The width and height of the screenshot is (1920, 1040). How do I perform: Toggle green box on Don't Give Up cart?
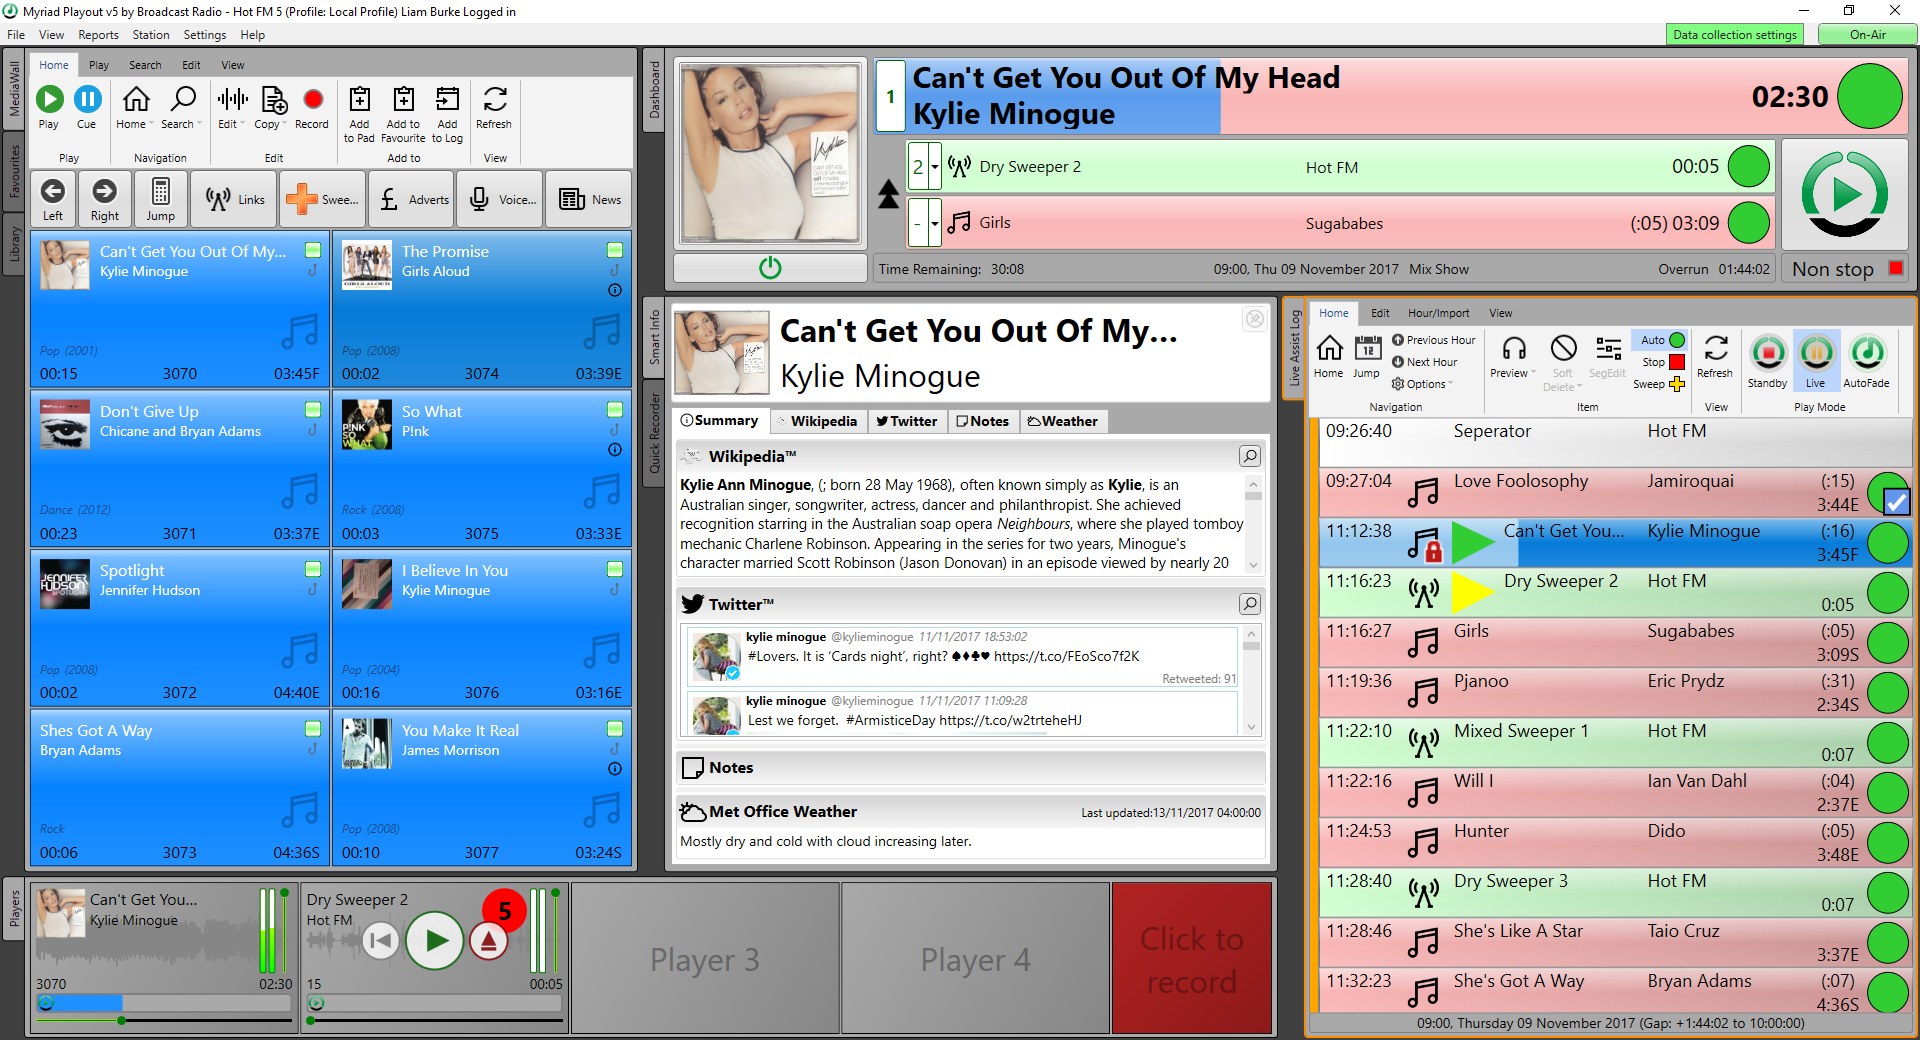(313, 409)
